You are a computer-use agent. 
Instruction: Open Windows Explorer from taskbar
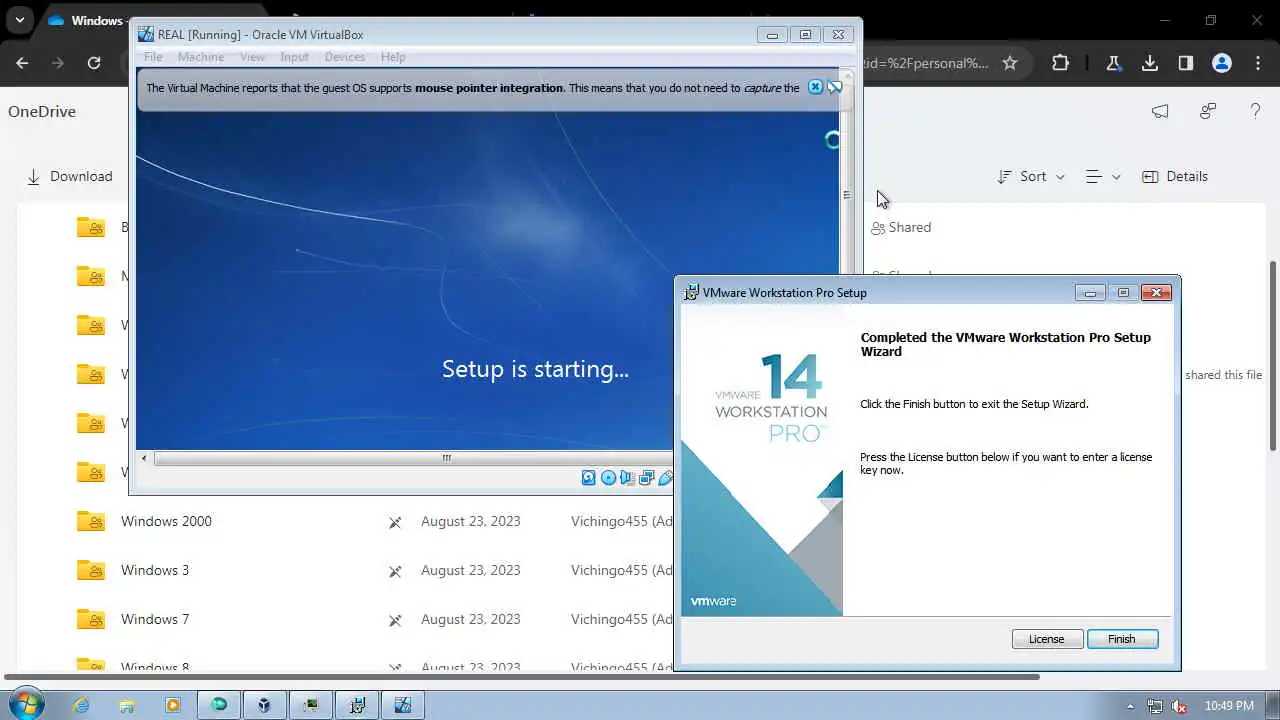[x=127, y=705]
